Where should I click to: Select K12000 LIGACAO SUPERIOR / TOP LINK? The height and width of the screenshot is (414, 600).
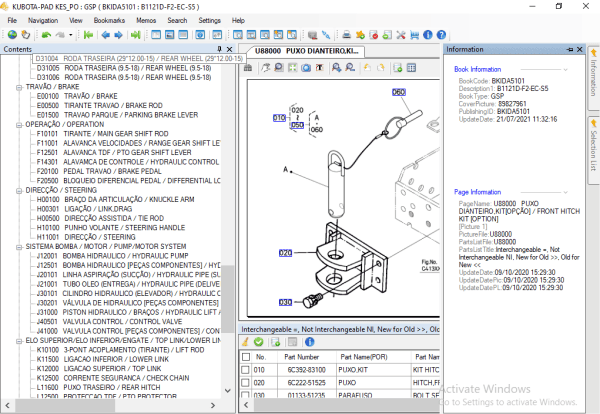pos(99,368)
